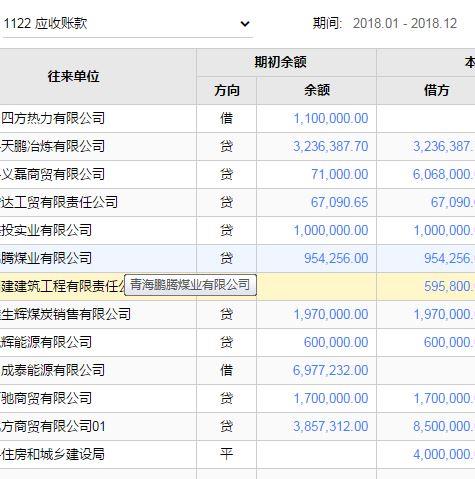
Task: Open opening balance 1,100,000.00 amount
Action: click(331, 118)
